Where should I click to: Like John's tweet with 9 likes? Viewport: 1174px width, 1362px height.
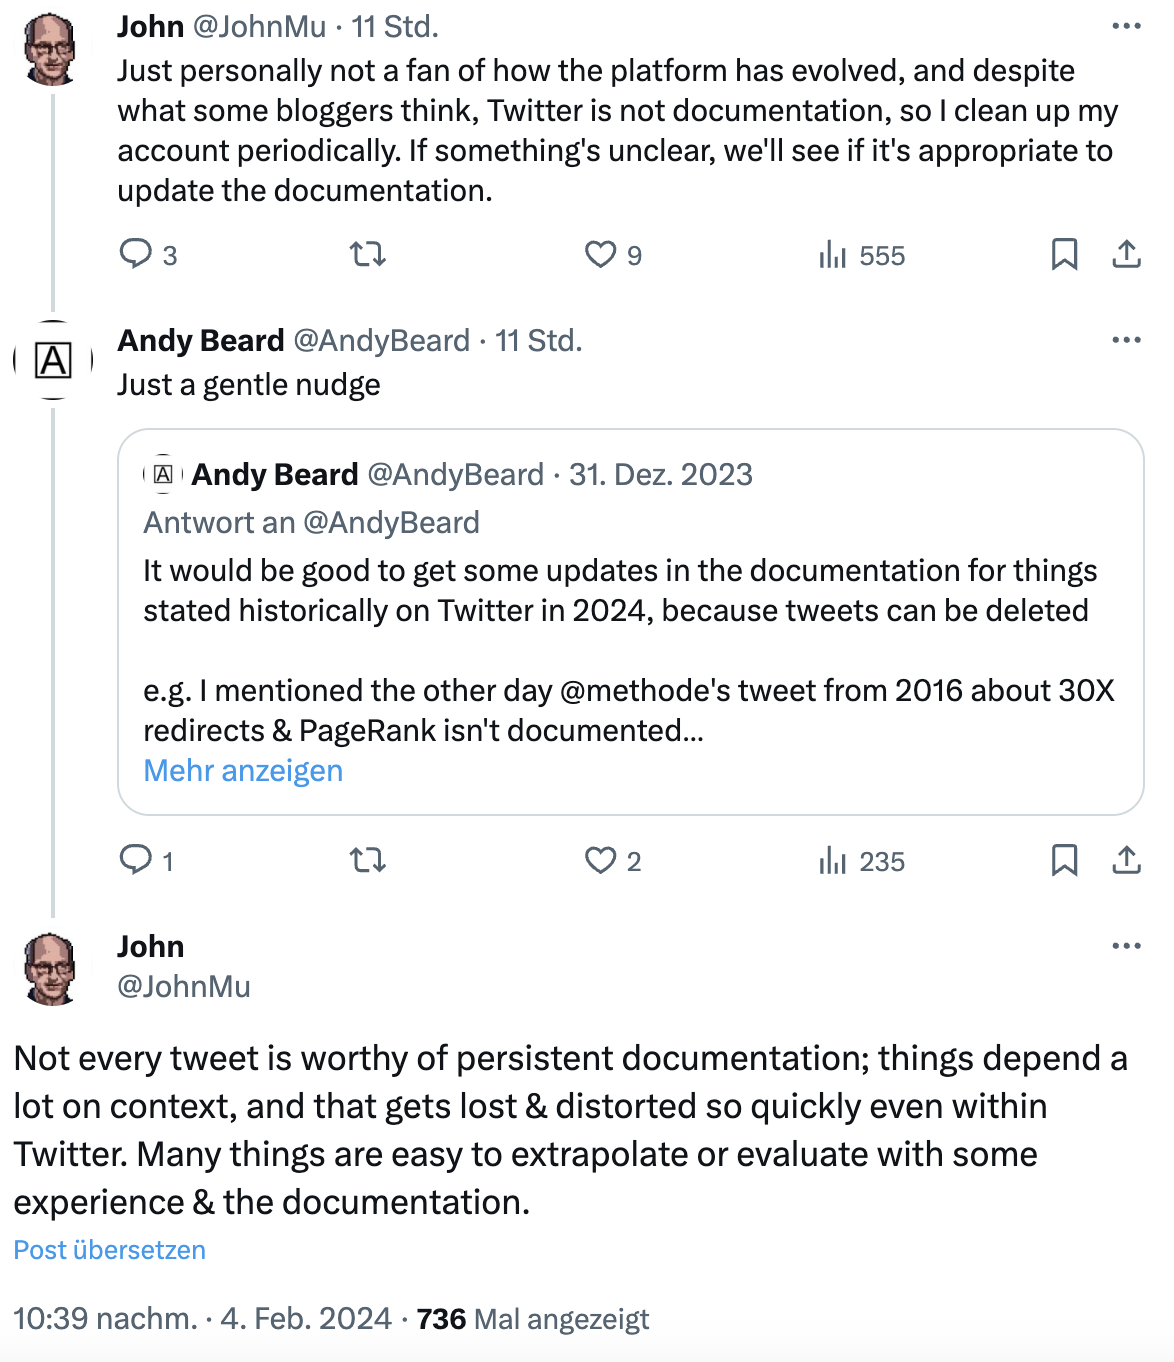[x=600, y=254]
